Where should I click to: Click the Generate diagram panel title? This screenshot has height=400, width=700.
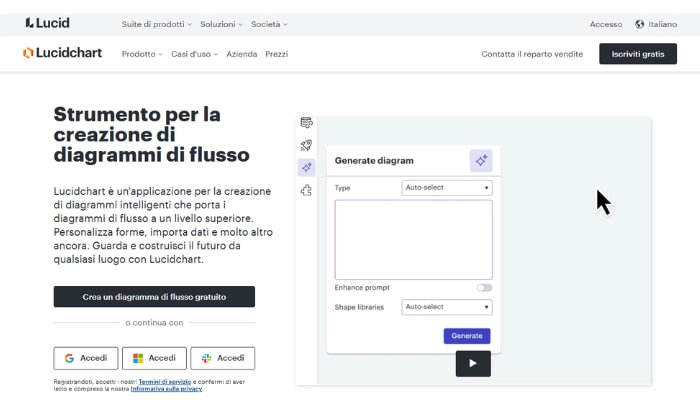[x=374, y=161]
